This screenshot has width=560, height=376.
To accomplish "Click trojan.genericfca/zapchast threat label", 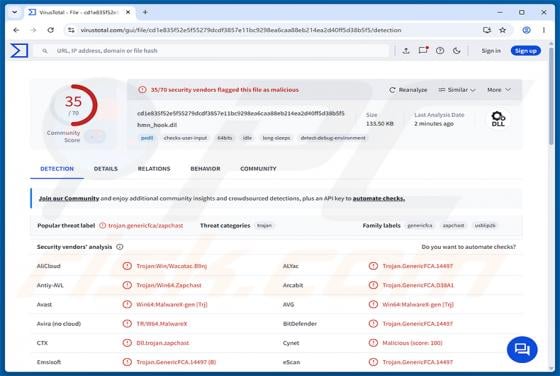I will [146, 226].
